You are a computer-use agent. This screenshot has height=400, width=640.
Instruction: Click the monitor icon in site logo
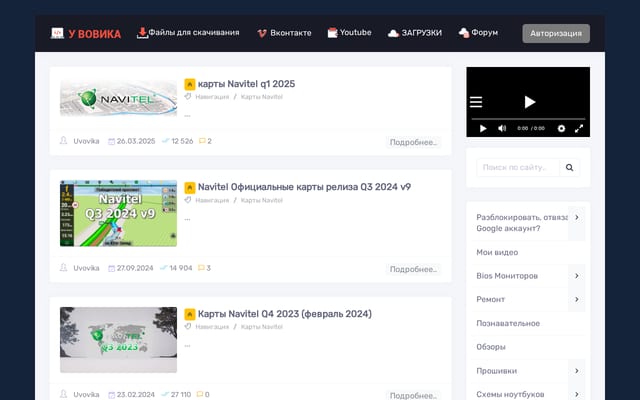(x=57, y=33)
